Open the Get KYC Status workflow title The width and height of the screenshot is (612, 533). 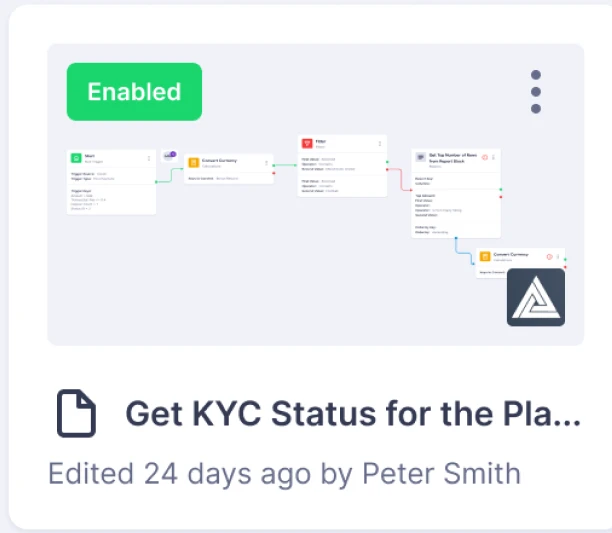point(352,414)
